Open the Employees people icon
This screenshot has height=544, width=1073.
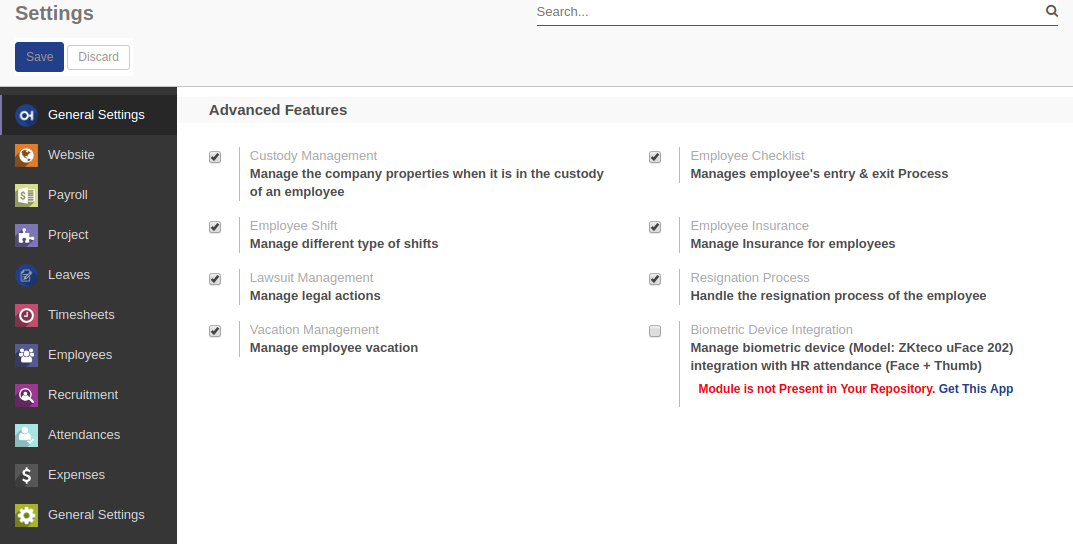tap(27, 355)
